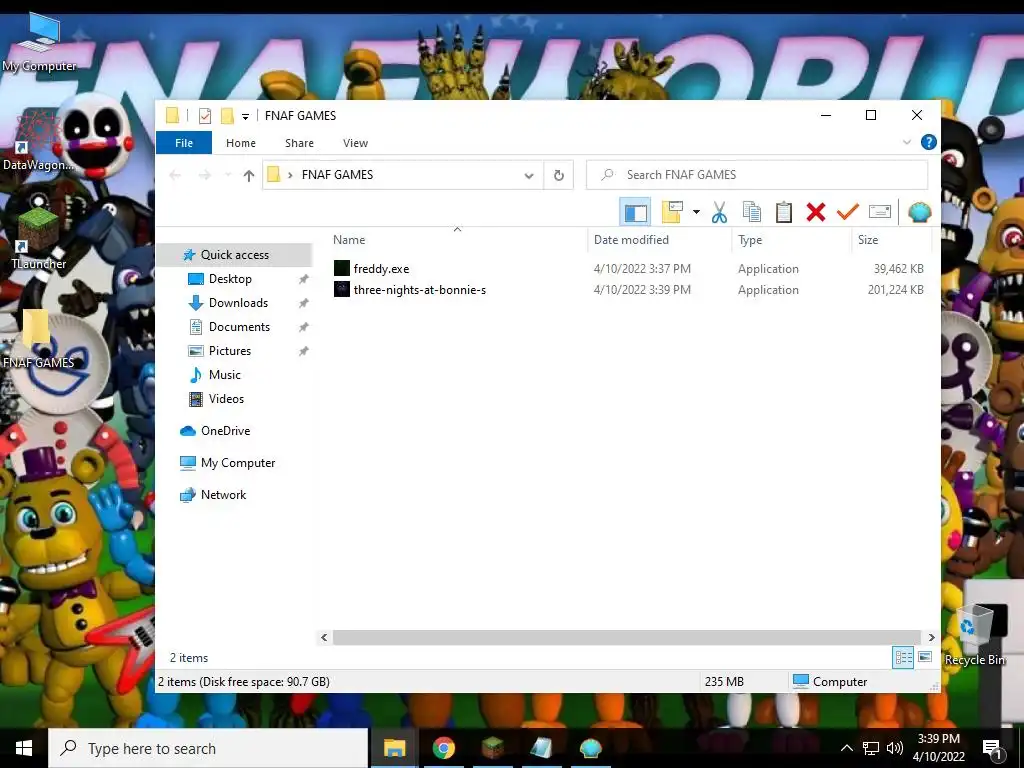This screenshot has height=768, width=1024.
Task: Open Network in the navigation pane
Action: click(x=223, y=495)
